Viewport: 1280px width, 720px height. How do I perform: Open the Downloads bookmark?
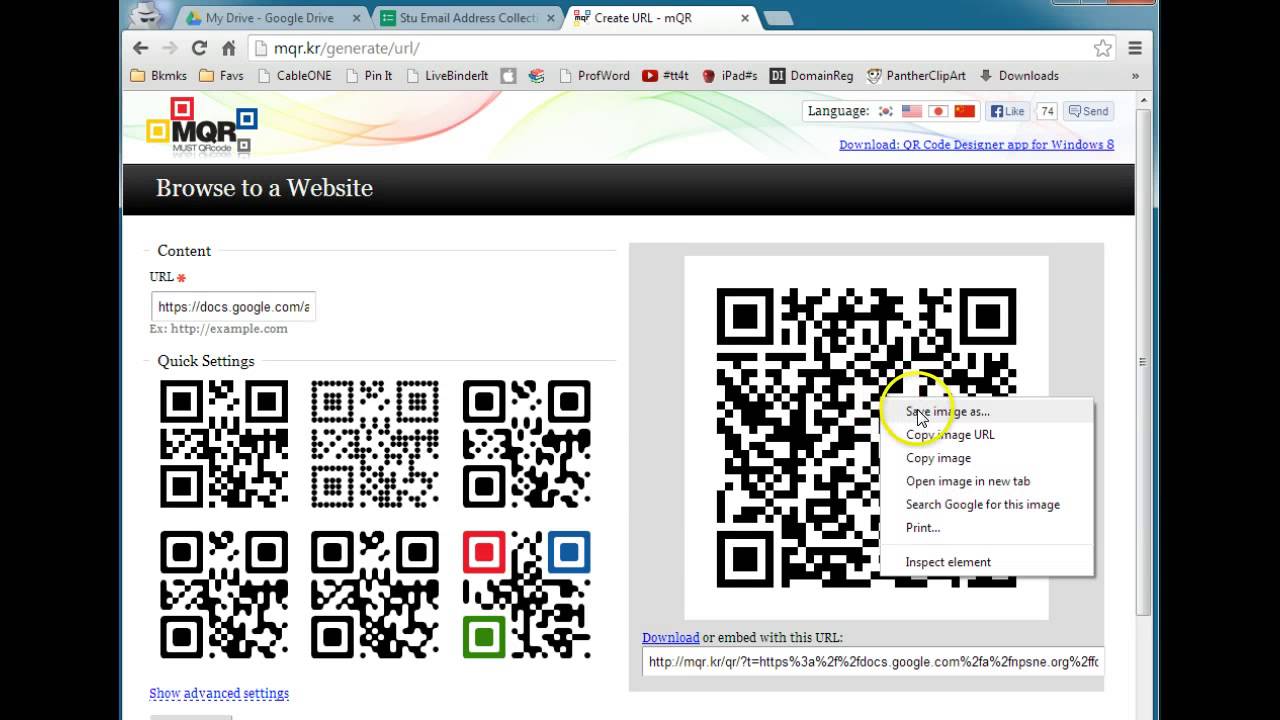[1019, 76]
